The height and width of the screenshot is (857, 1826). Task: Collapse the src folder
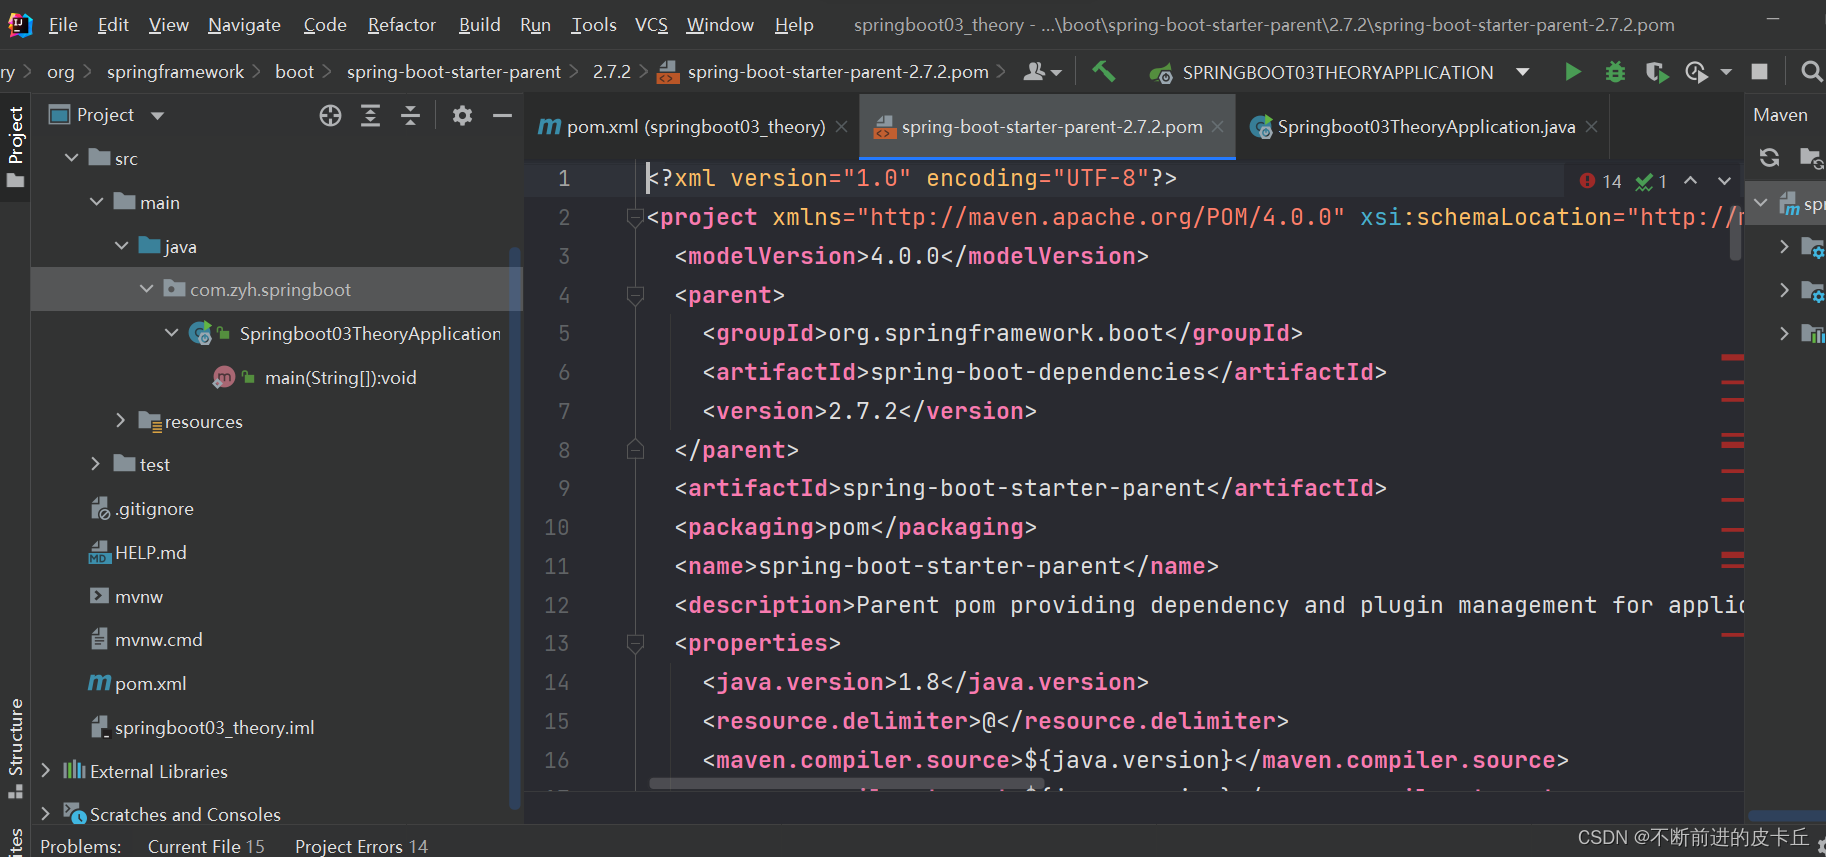coord(71,158)
